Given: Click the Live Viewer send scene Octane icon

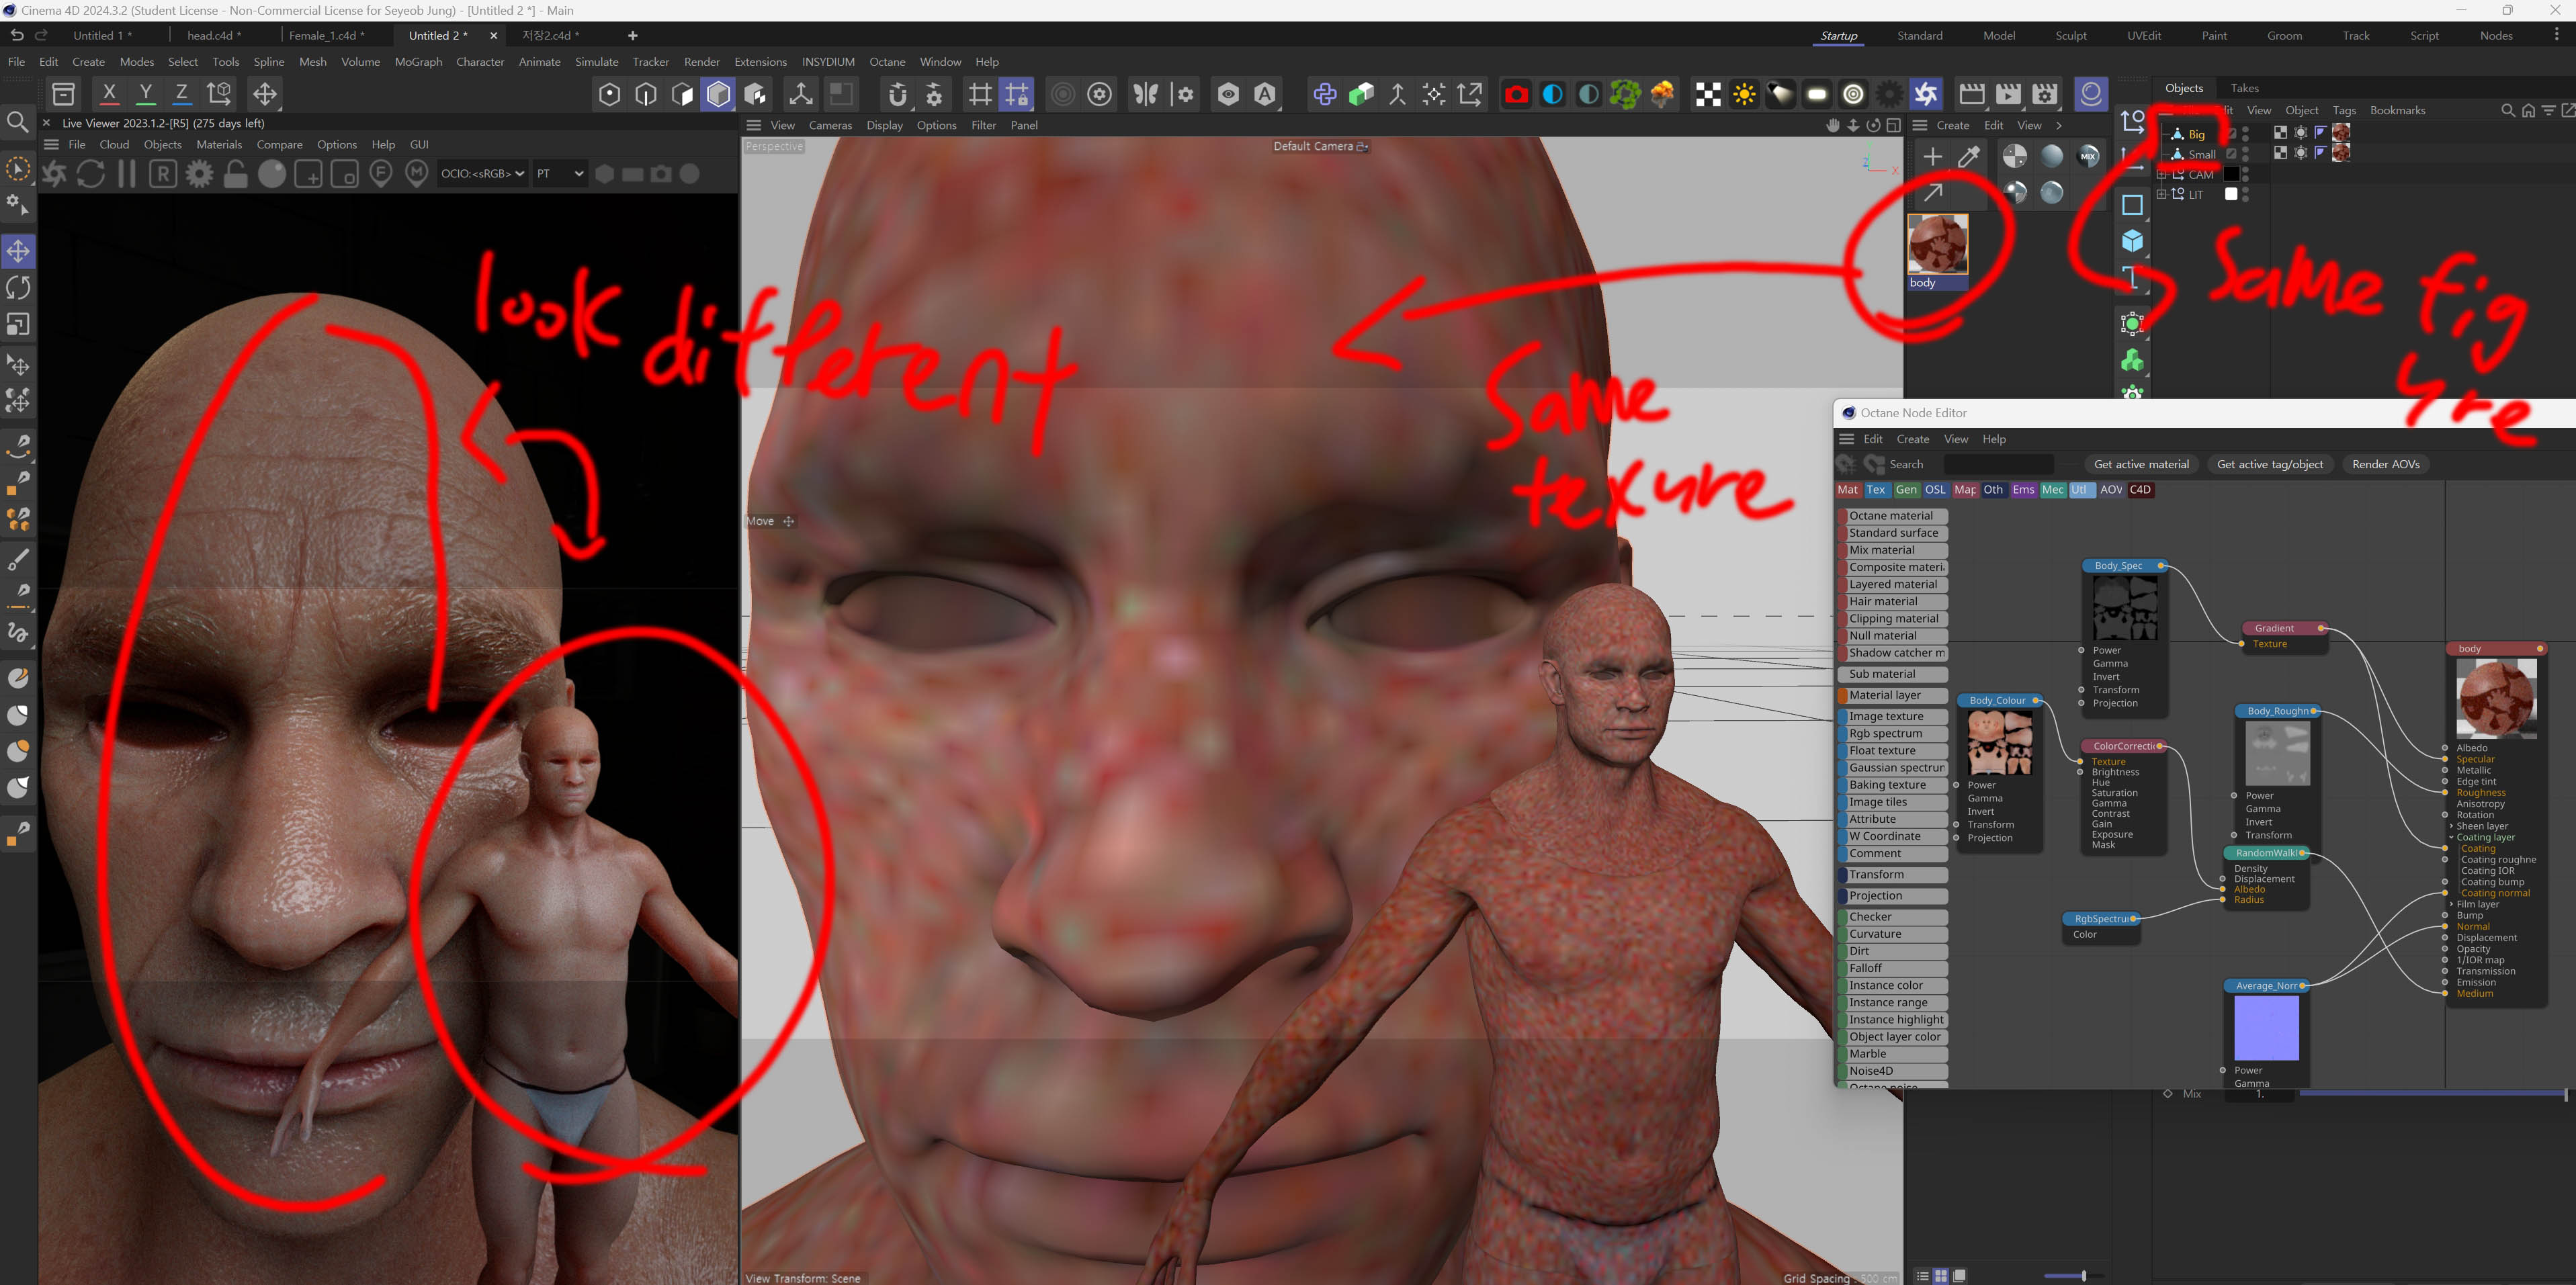Looking at the screenshot, I should [x=54, y=174].
